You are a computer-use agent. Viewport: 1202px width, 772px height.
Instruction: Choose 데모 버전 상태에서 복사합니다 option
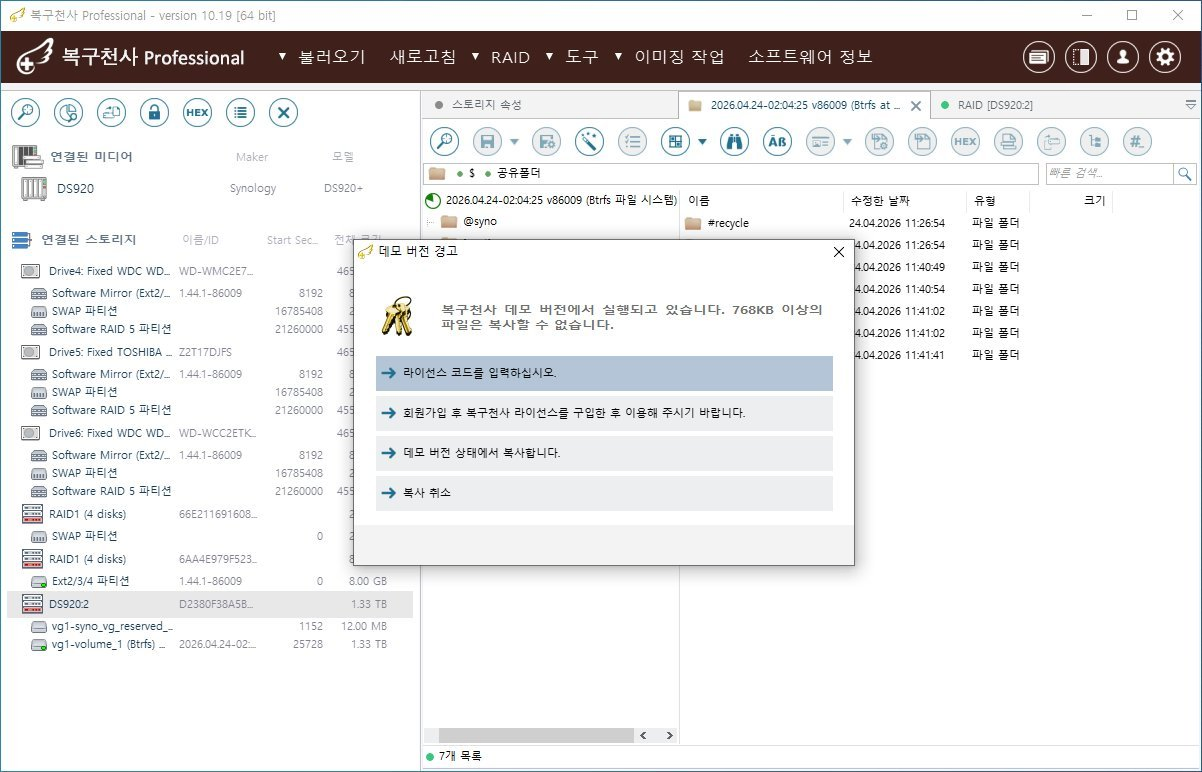[x=604, y=453]
